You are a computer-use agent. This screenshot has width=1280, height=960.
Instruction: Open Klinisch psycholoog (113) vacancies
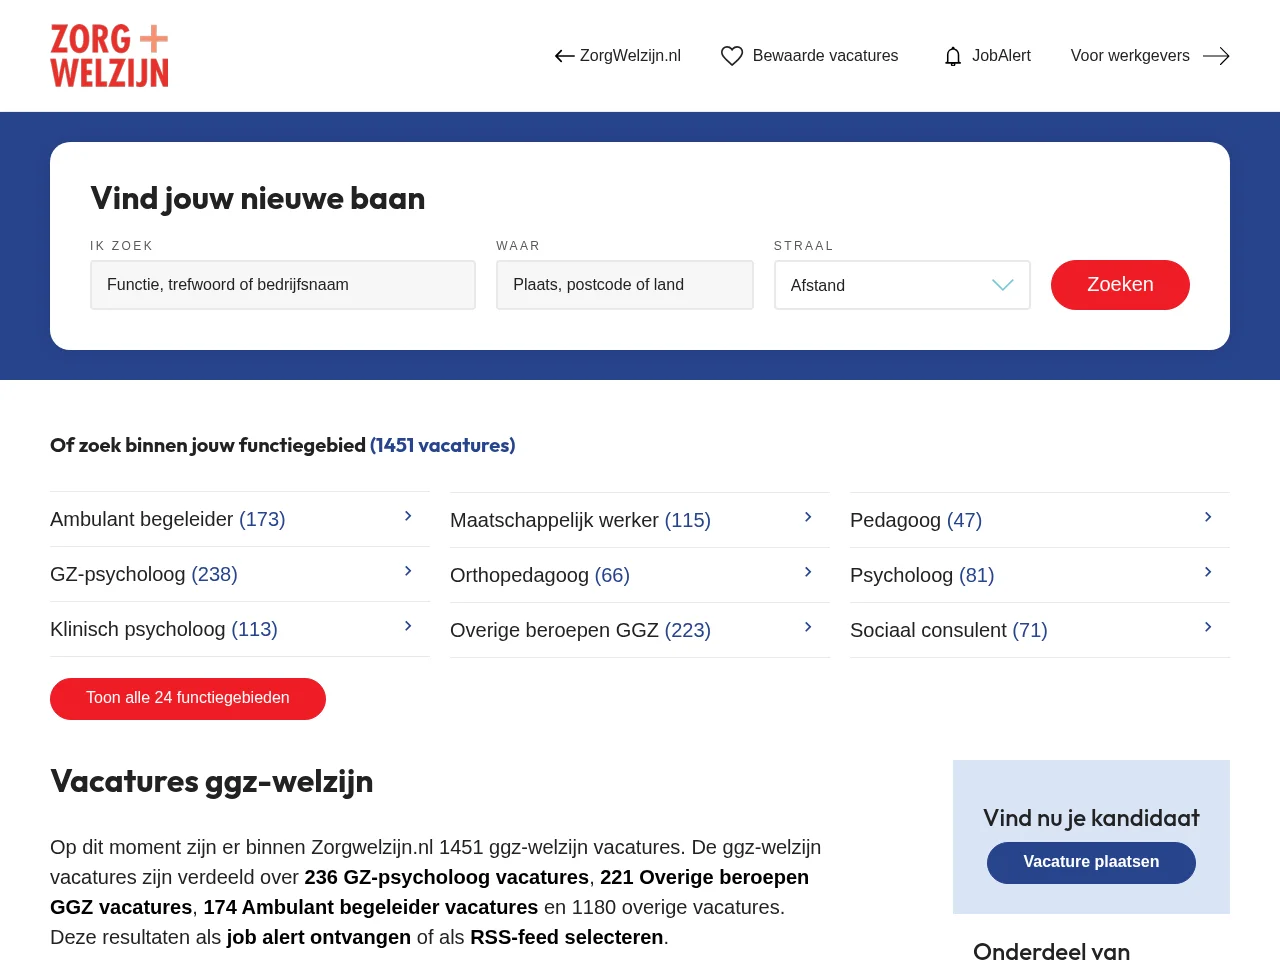point(164,629)
